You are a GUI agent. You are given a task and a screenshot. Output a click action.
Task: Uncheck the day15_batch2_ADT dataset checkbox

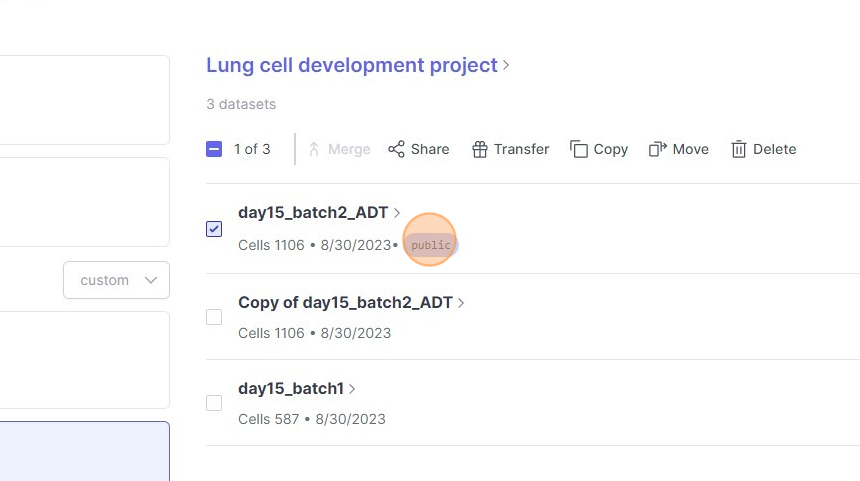[214, 229]
